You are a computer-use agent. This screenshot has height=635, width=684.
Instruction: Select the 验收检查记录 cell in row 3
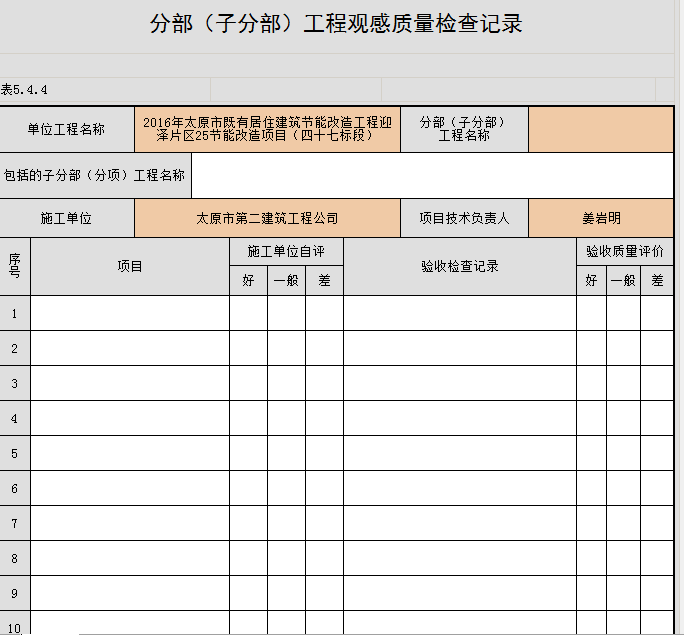pos(459,383)
